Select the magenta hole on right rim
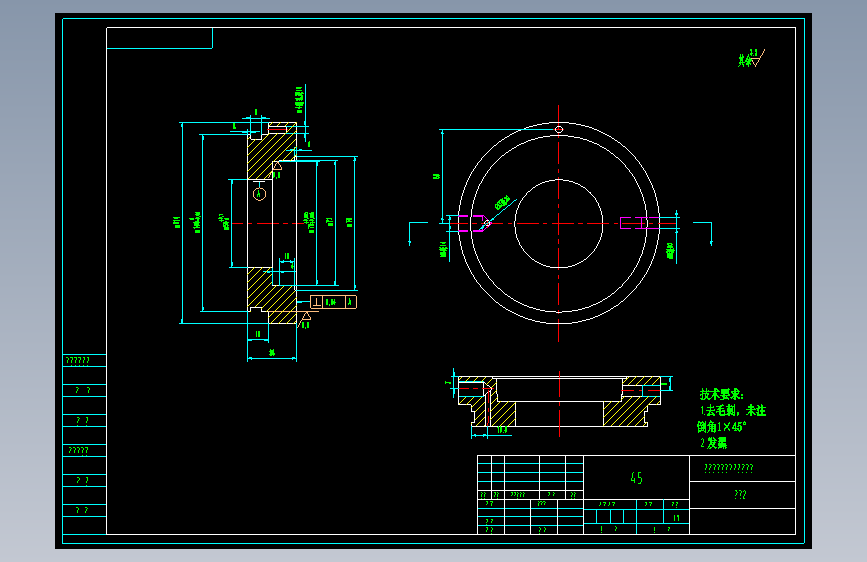867x562 pixels. pyautogui.click(x=640, y=223)
